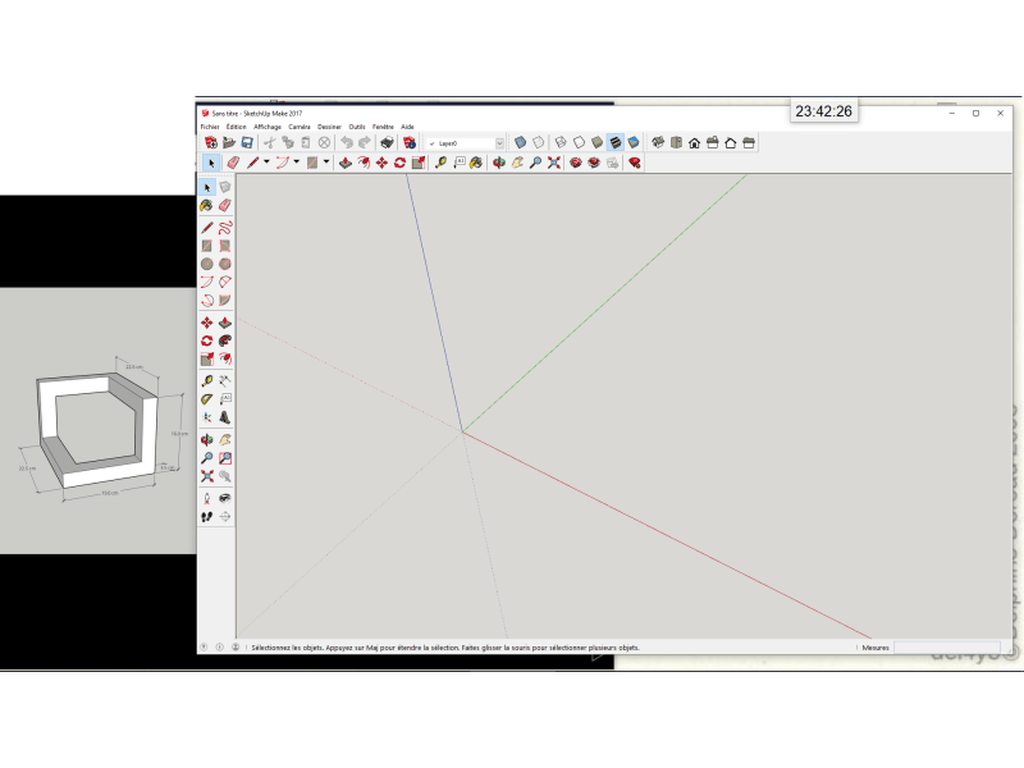
Task: Switch to Left standard view
Action: tap(748, 142)
